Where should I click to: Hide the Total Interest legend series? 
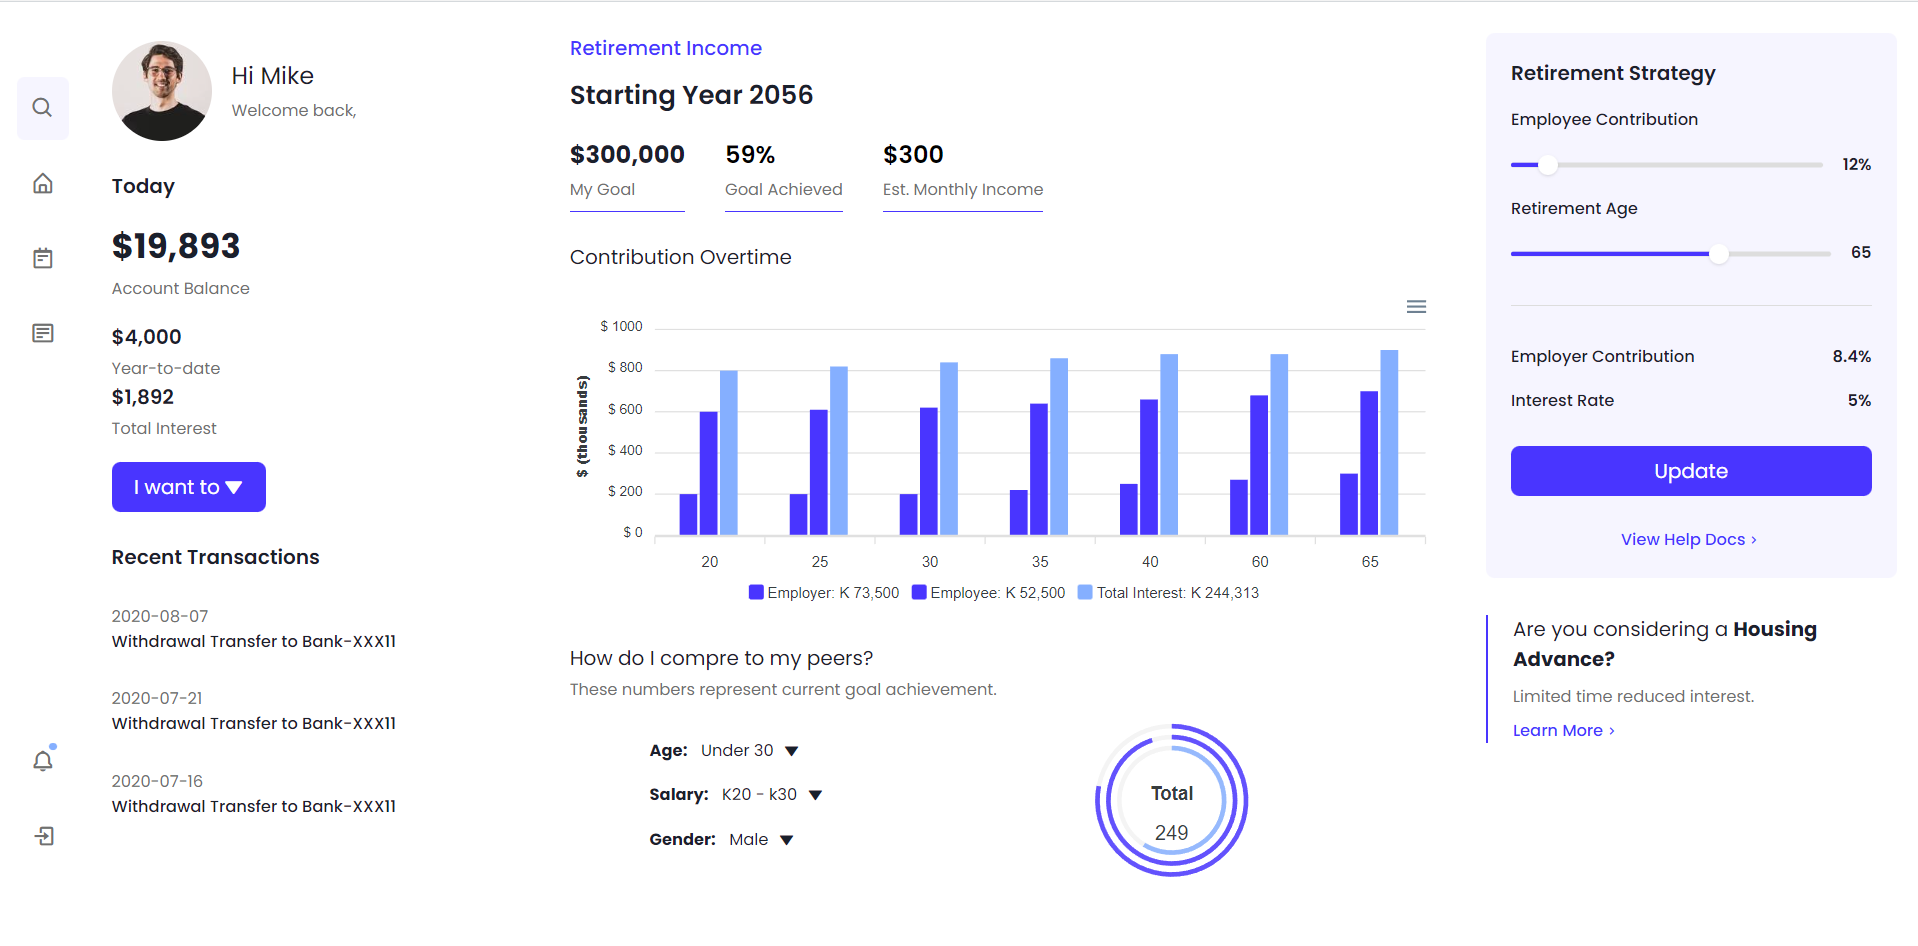click(x=1168, y=593)
